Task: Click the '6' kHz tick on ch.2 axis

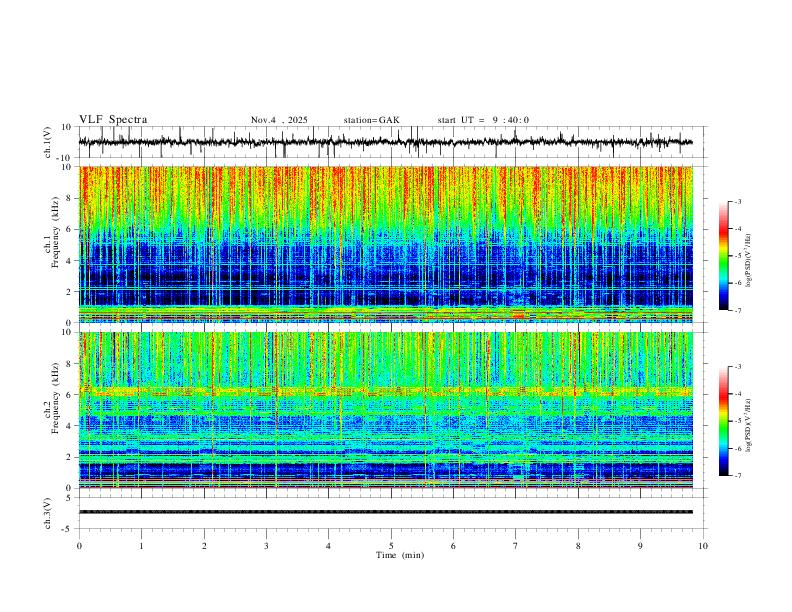Action: (x=69, y=395)
